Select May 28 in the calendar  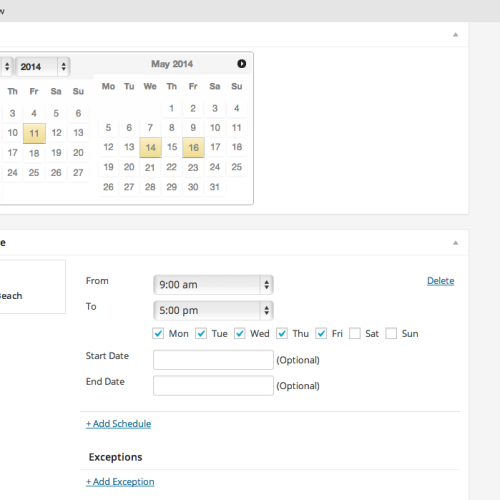point(150,187)
